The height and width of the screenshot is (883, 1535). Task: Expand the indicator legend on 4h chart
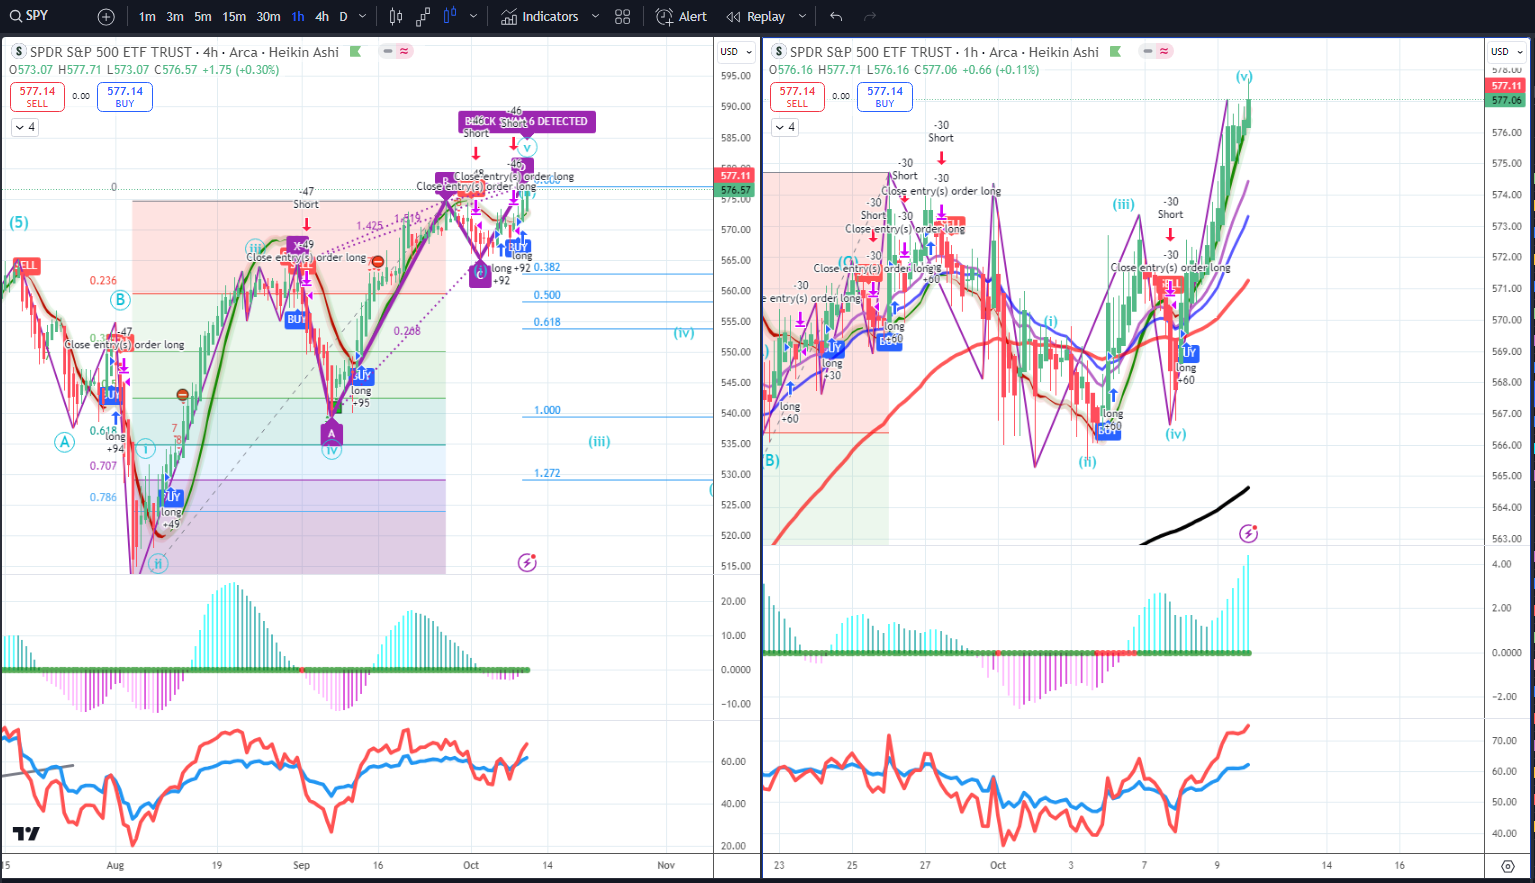coord(25,127)
